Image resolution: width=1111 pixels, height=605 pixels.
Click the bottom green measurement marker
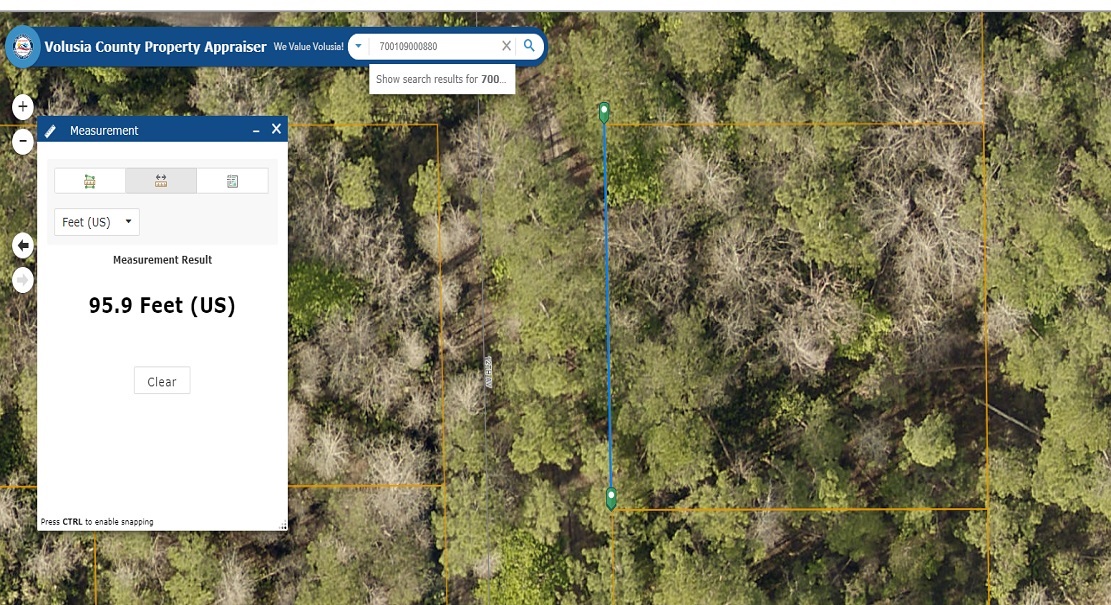611,498
